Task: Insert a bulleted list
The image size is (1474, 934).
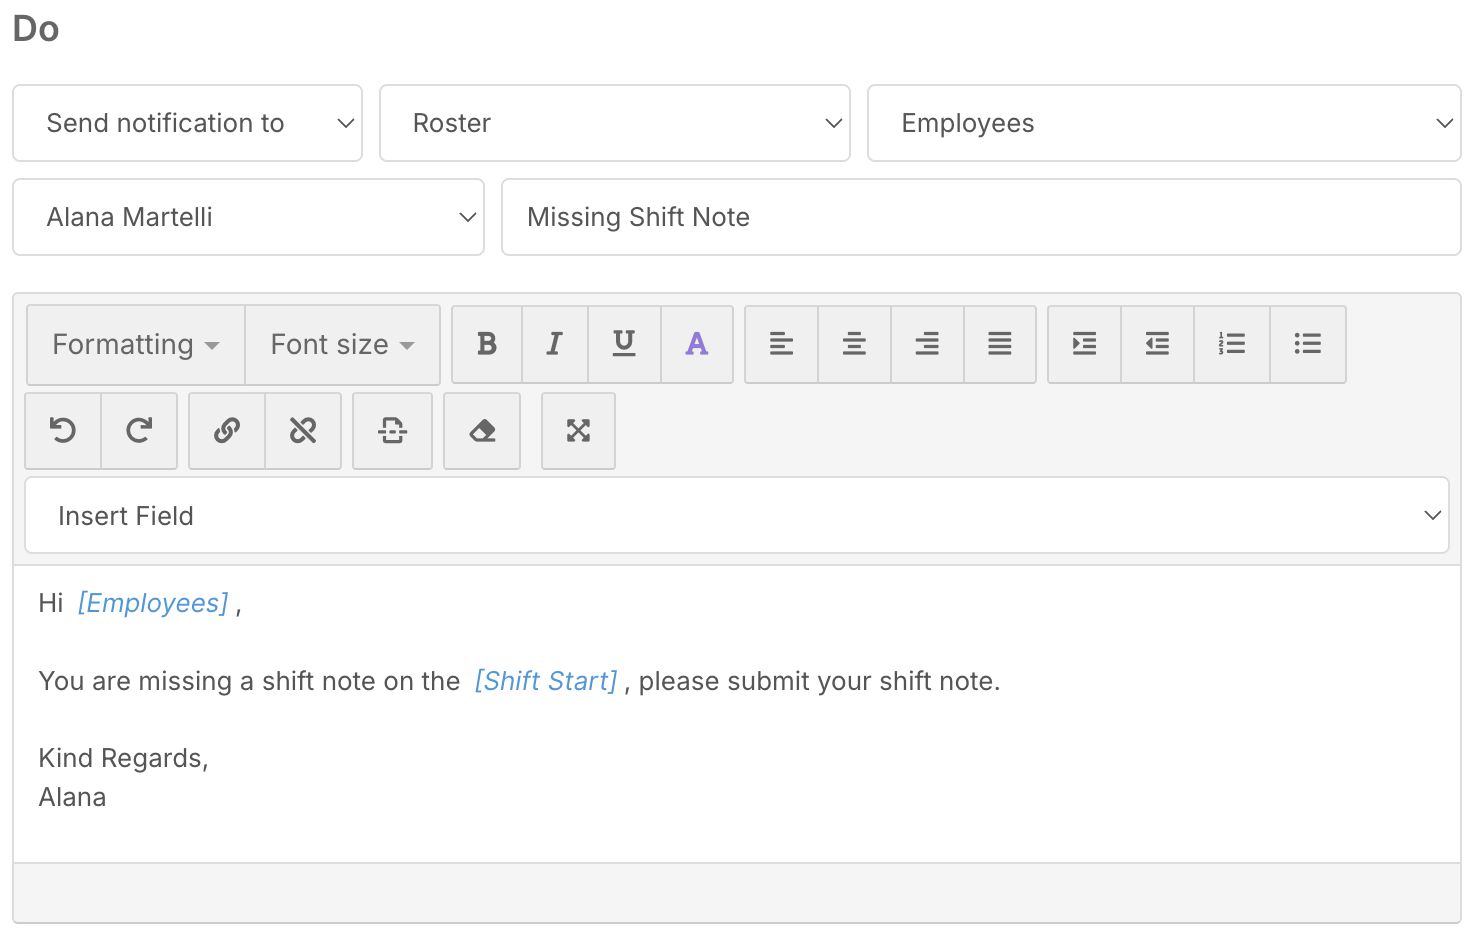Action: coord(1308,344)
